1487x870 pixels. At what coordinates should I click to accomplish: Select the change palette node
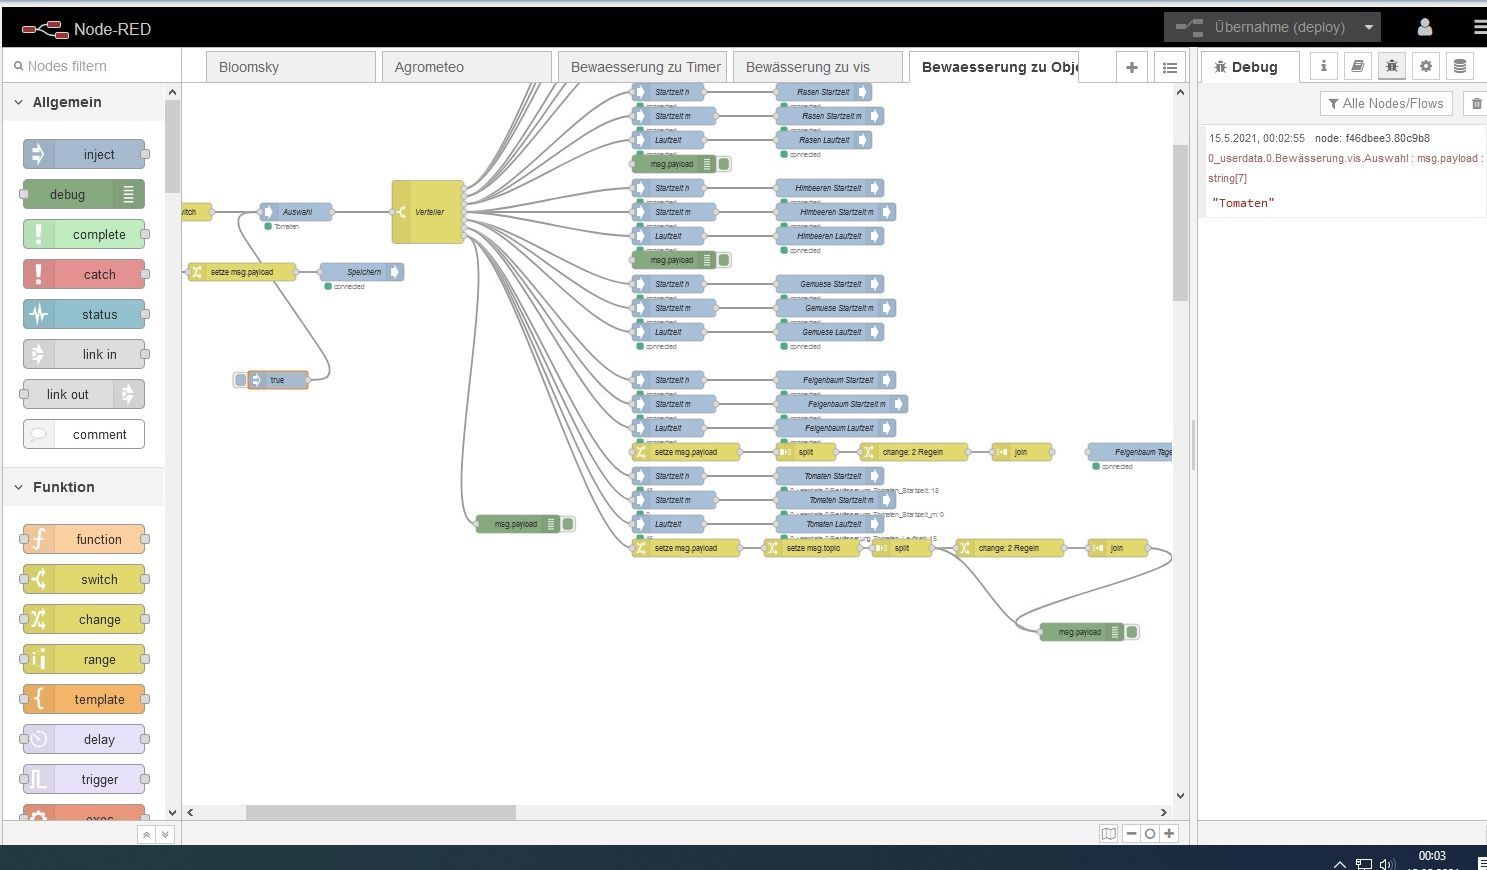coord(84,619)
